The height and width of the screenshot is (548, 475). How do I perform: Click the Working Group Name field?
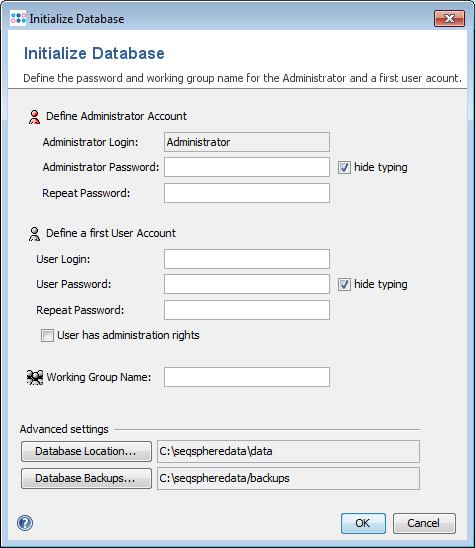tap(247, 377)
